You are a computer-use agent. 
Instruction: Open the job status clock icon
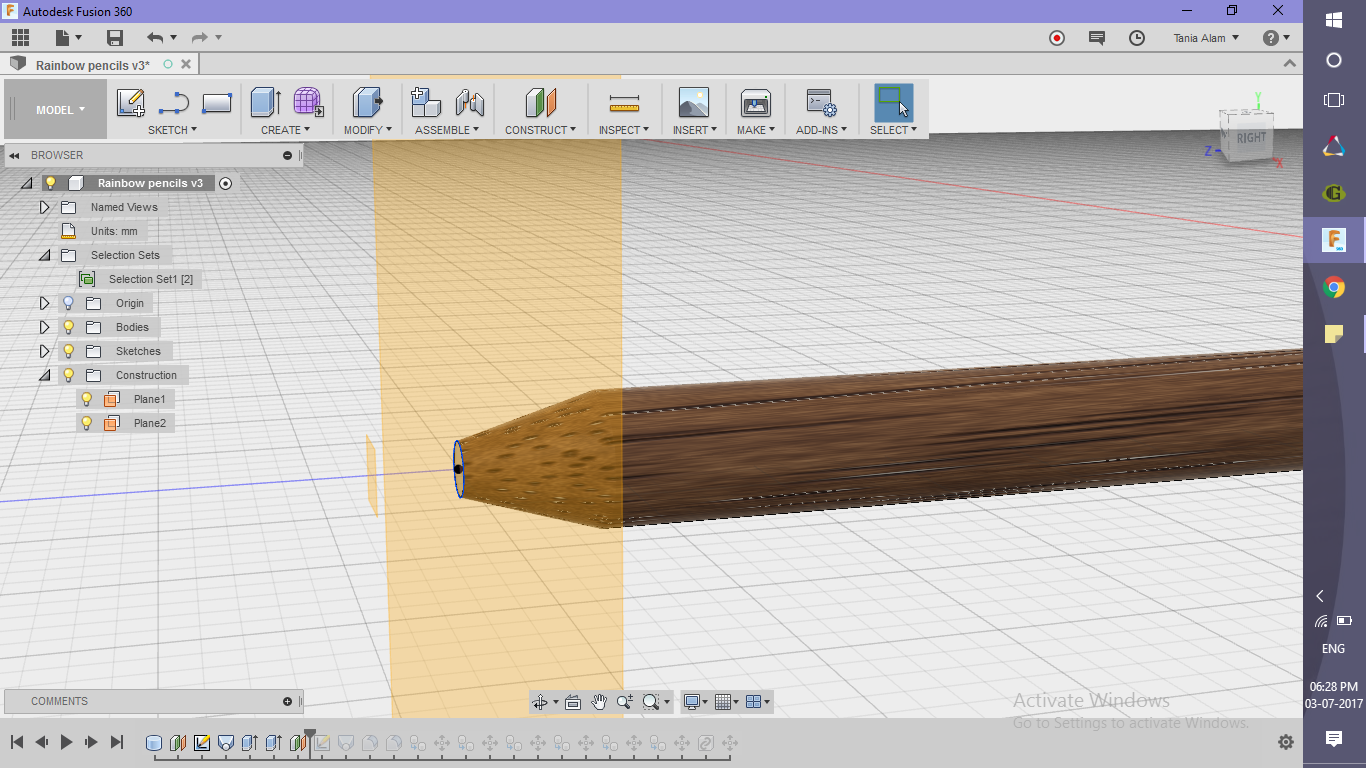(1137, 38)
